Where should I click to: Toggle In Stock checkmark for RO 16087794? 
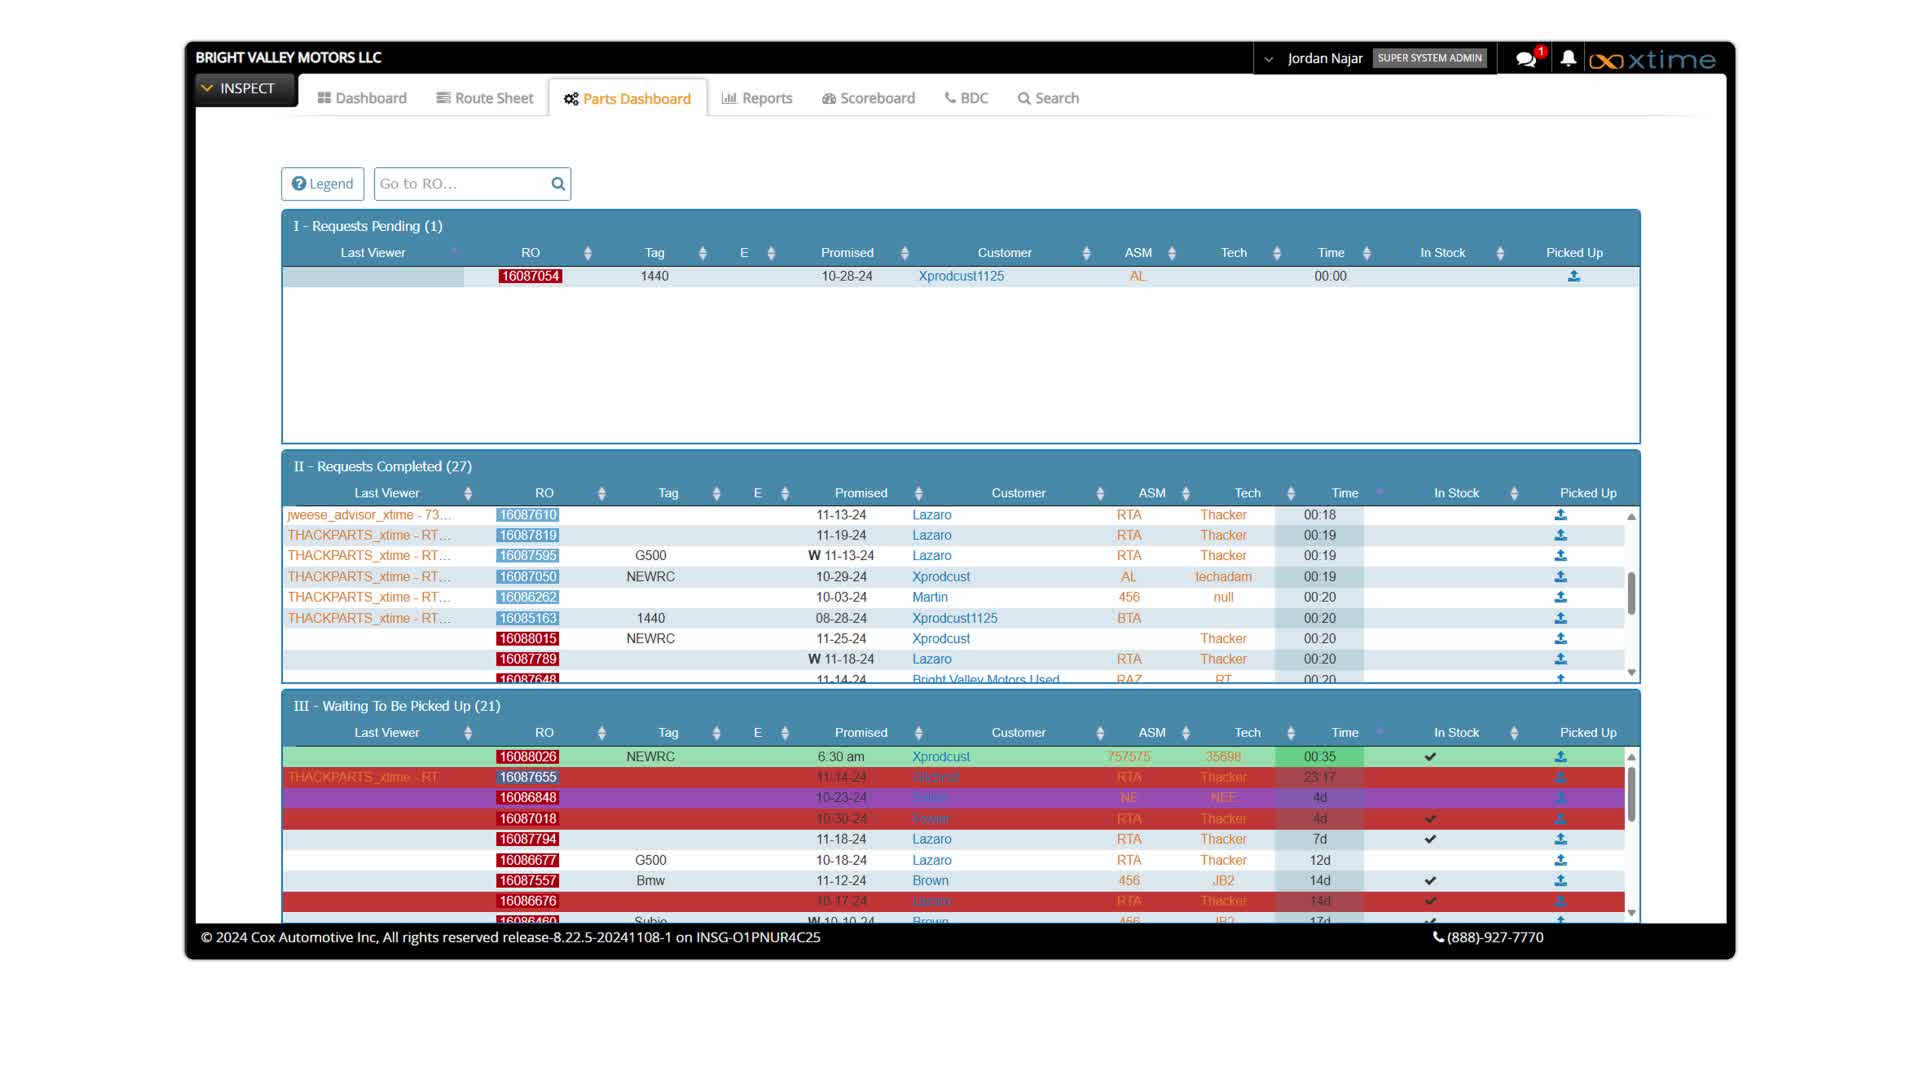[x=1430, y=840]
